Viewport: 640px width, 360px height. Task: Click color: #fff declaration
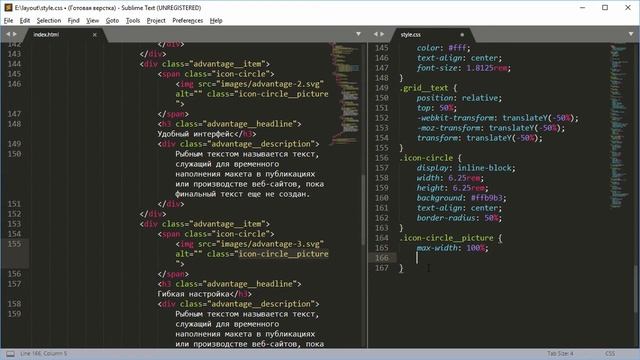tap(444, 48)
